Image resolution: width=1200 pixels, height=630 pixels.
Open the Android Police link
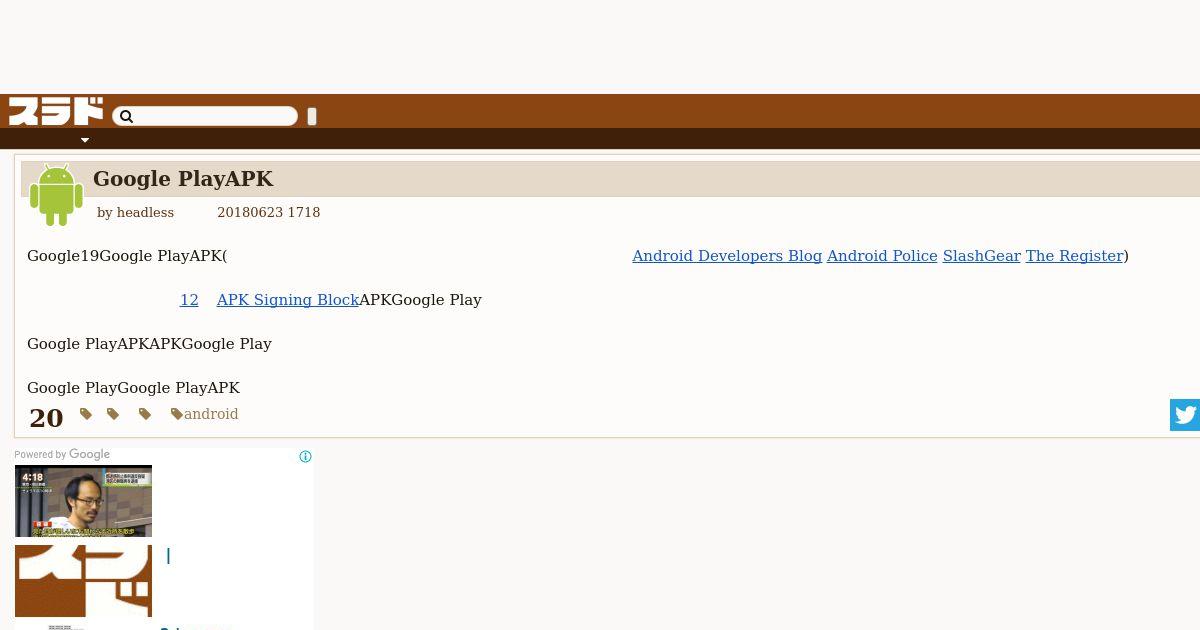[882, 256]
